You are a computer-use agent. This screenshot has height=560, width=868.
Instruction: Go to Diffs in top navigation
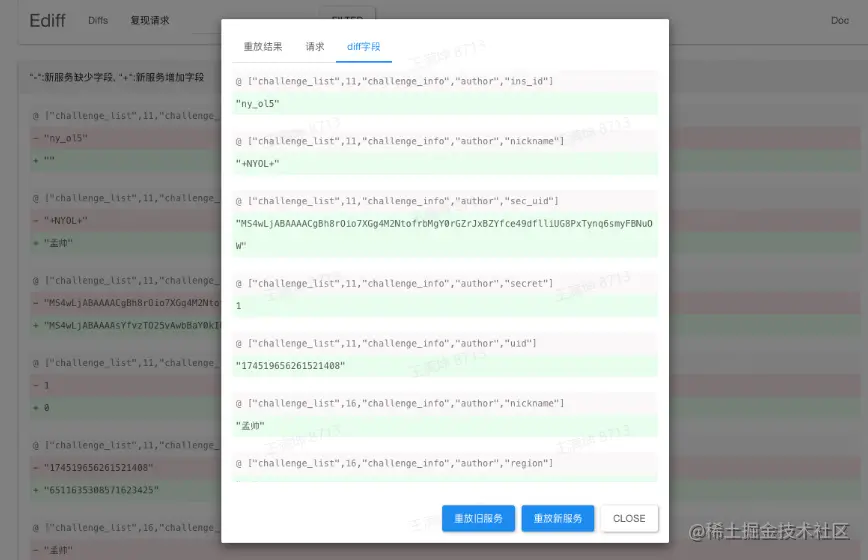(98, 20)
